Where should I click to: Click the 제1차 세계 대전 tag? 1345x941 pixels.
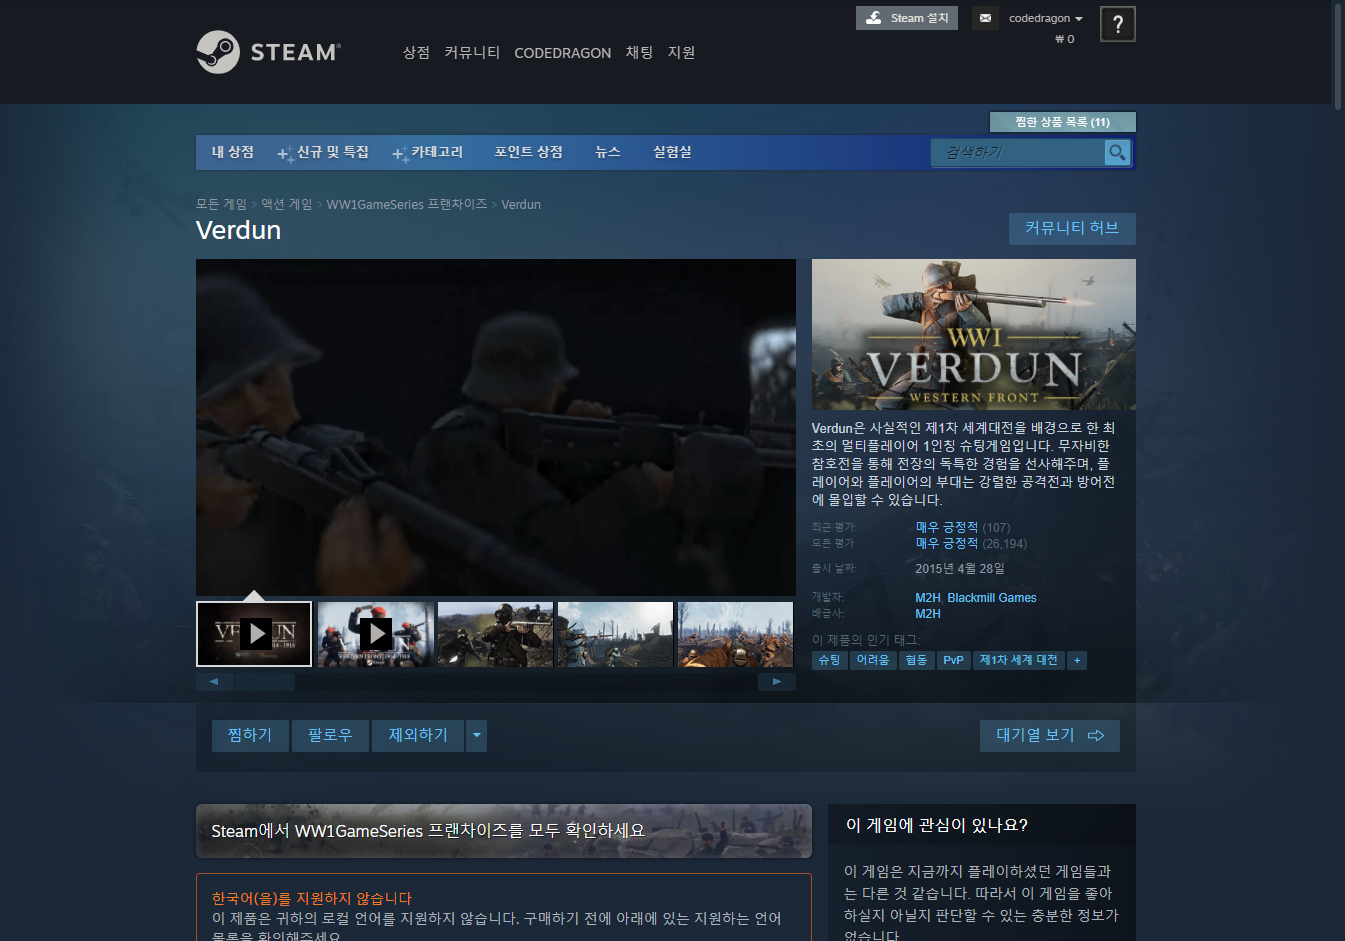click(x=1018, y=660)
